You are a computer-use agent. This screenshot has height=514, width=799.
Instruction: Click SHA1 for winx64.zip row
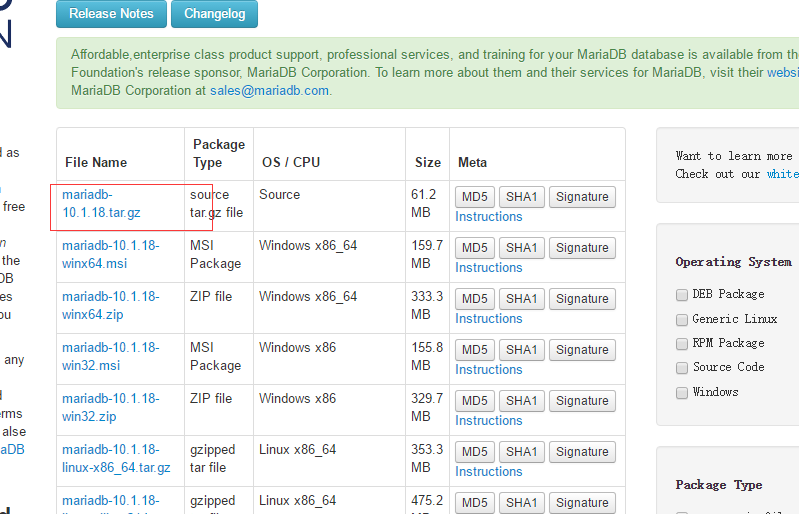pyautogui.click(x=521, y=299)
